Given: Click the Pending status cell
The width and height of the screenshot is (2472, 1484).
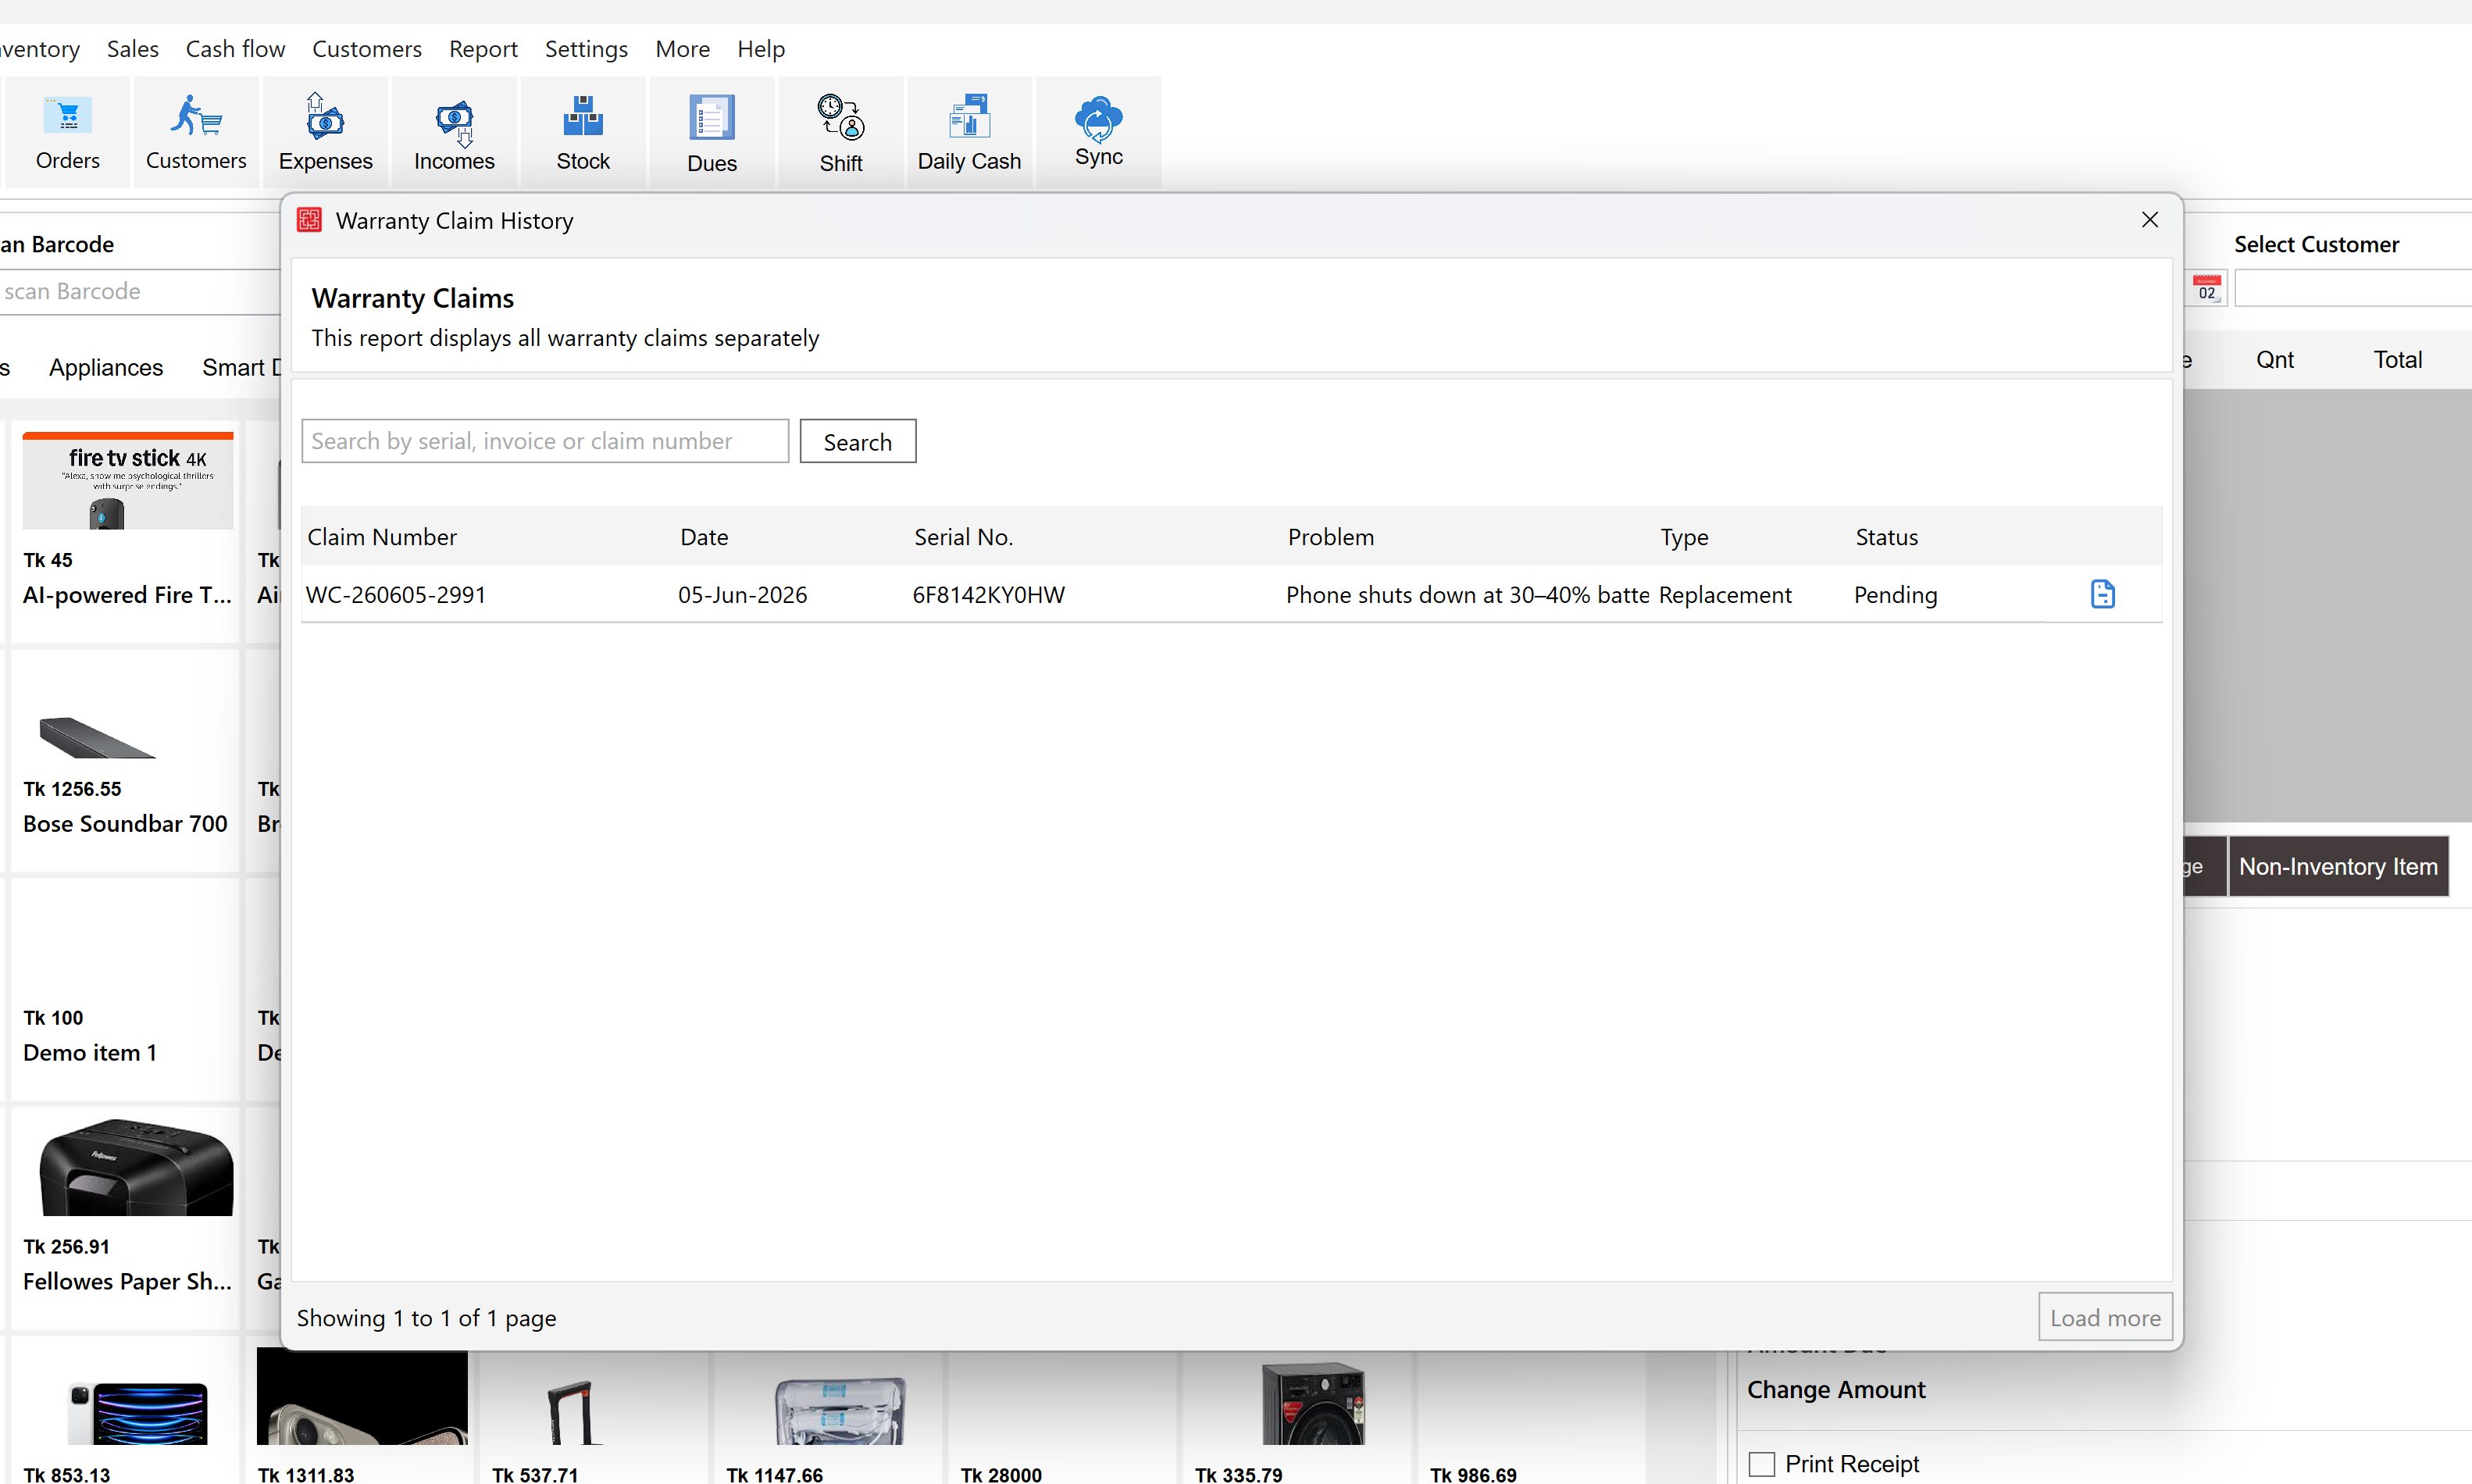Looking at the screenshot, I should [1895, 595].
